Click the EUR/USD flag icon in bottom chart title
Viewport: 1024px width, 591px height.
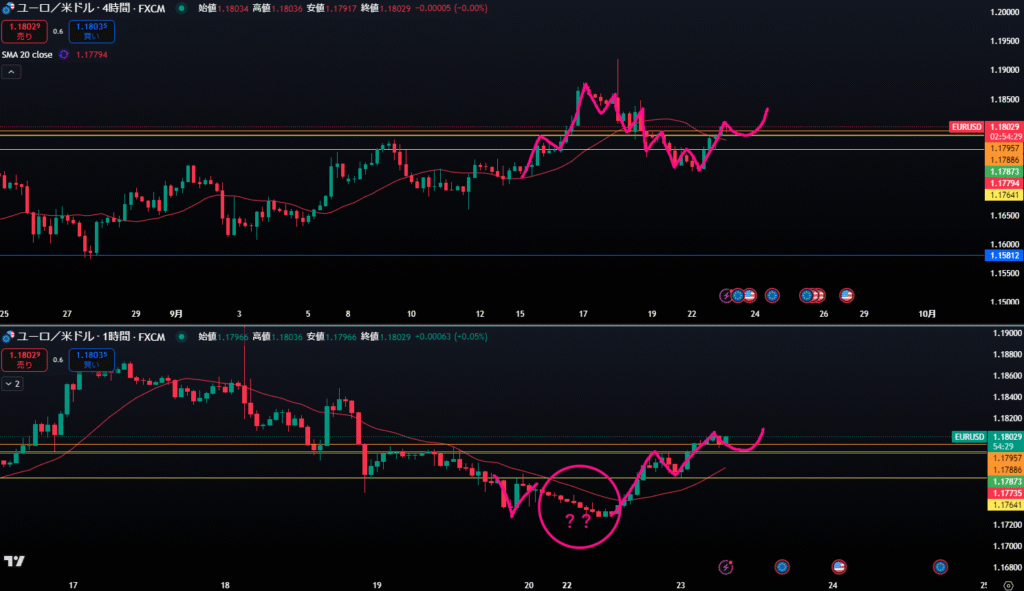pyautogui.click(x=9, y=336)
